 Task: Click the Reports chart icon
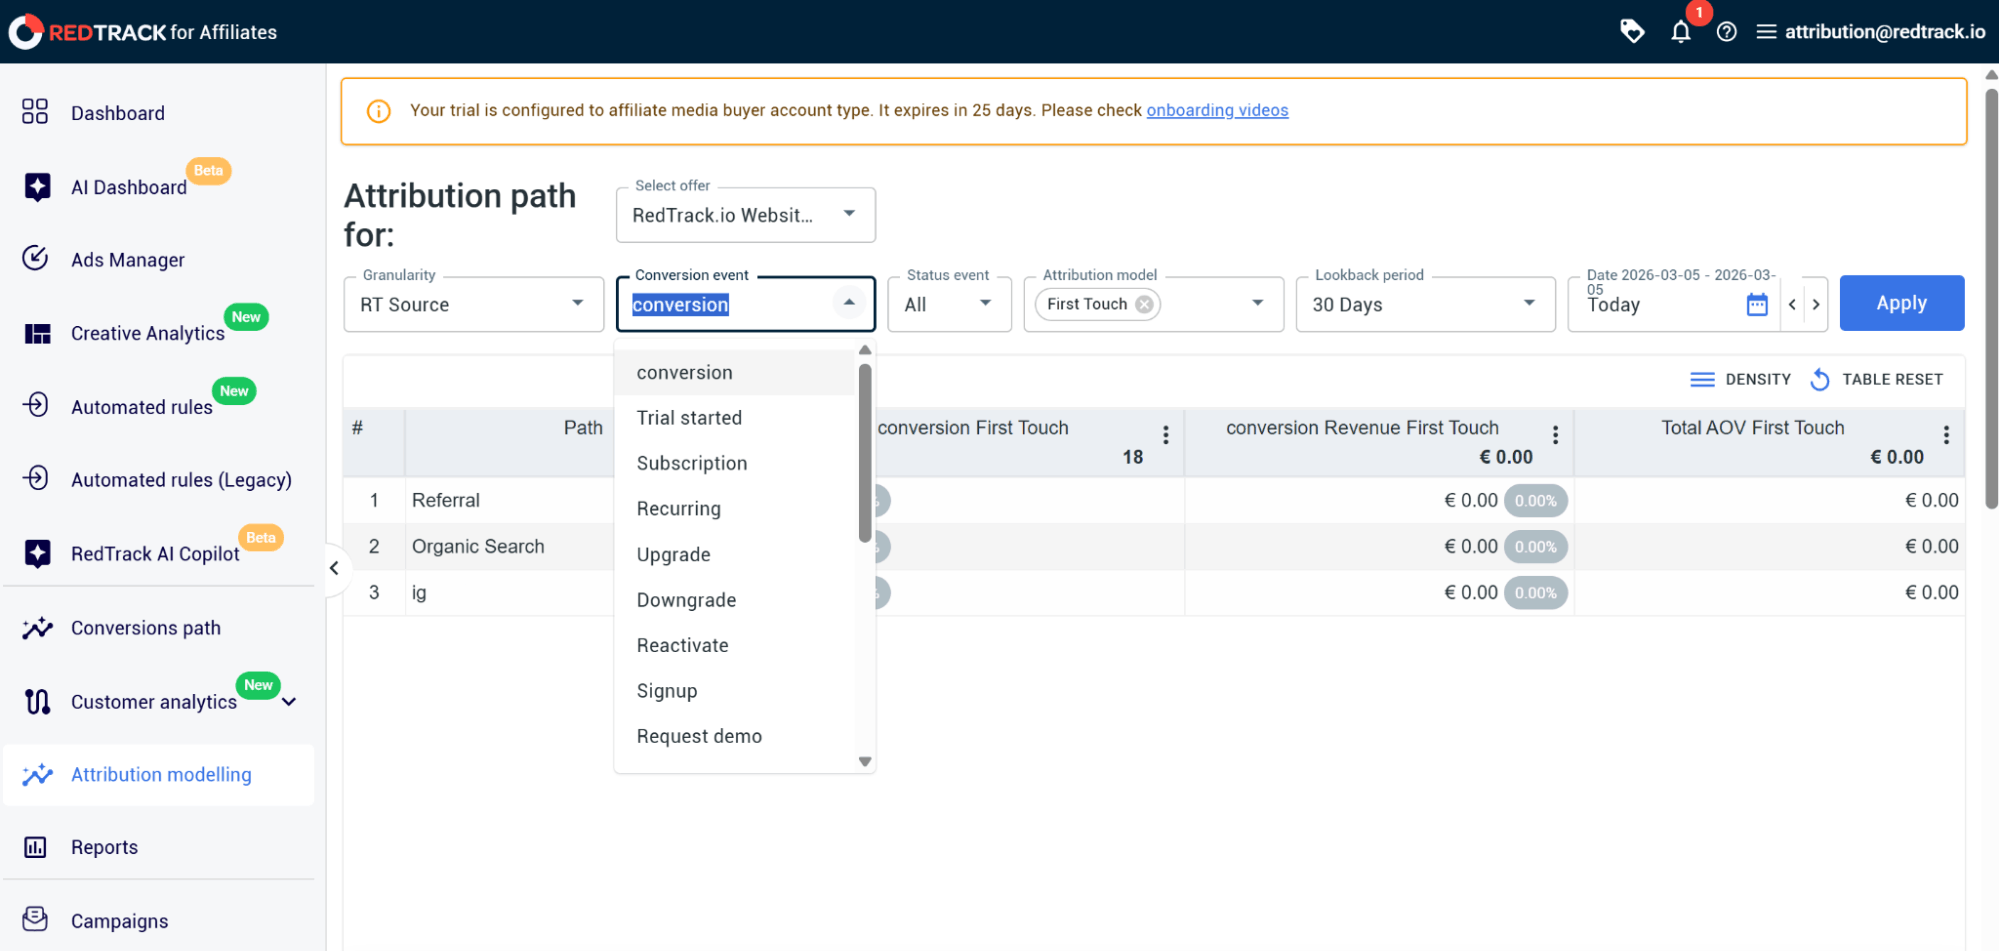(35, 847)
